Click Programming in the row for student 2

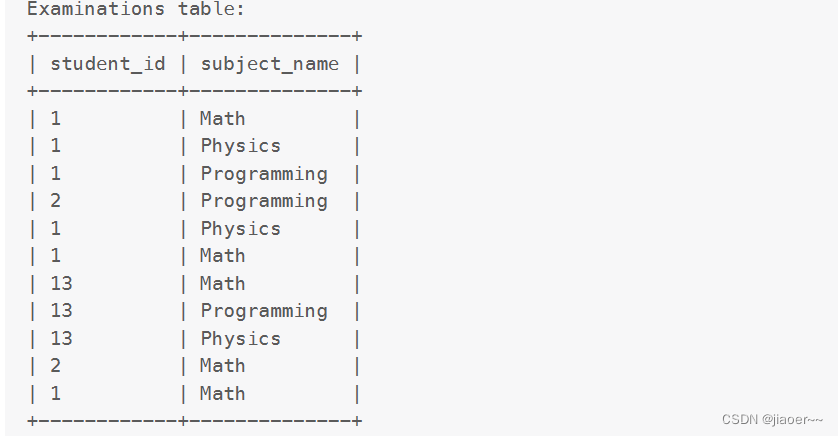[264, 201]
